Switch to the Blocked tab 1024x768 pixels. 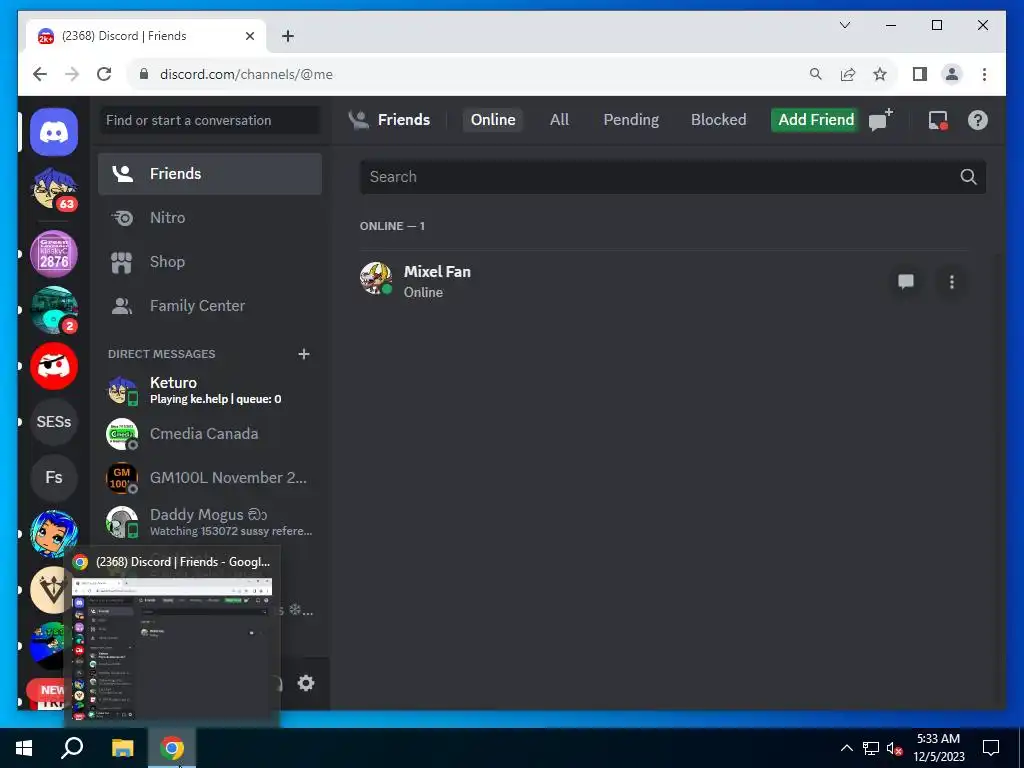718,120
